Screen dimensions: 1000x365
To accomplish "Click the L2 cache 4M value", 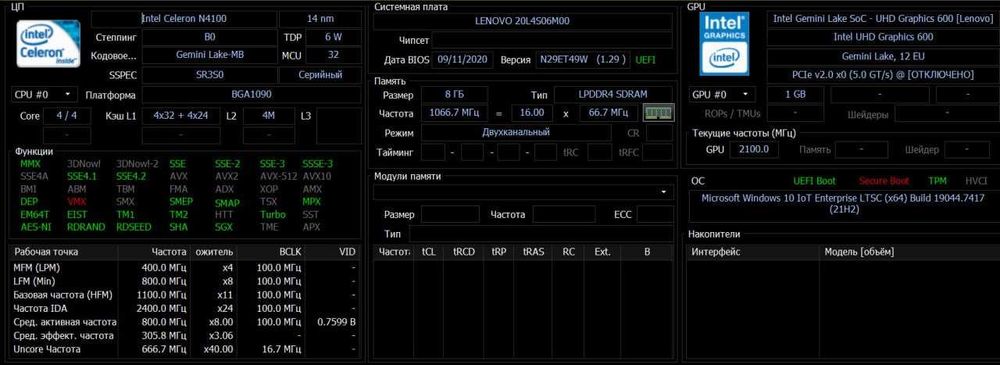I will [x=268, y=116].
